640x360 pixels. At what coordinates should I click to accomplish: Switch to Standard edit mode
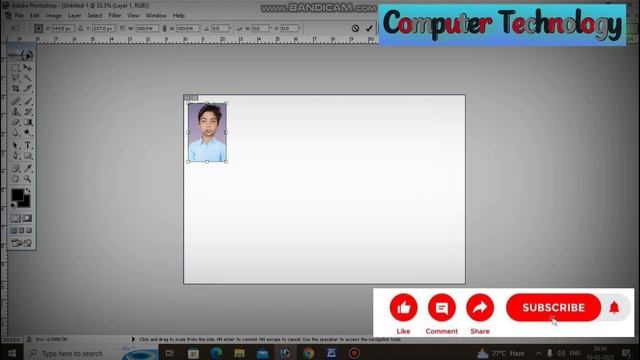click(x=16, y=218)
